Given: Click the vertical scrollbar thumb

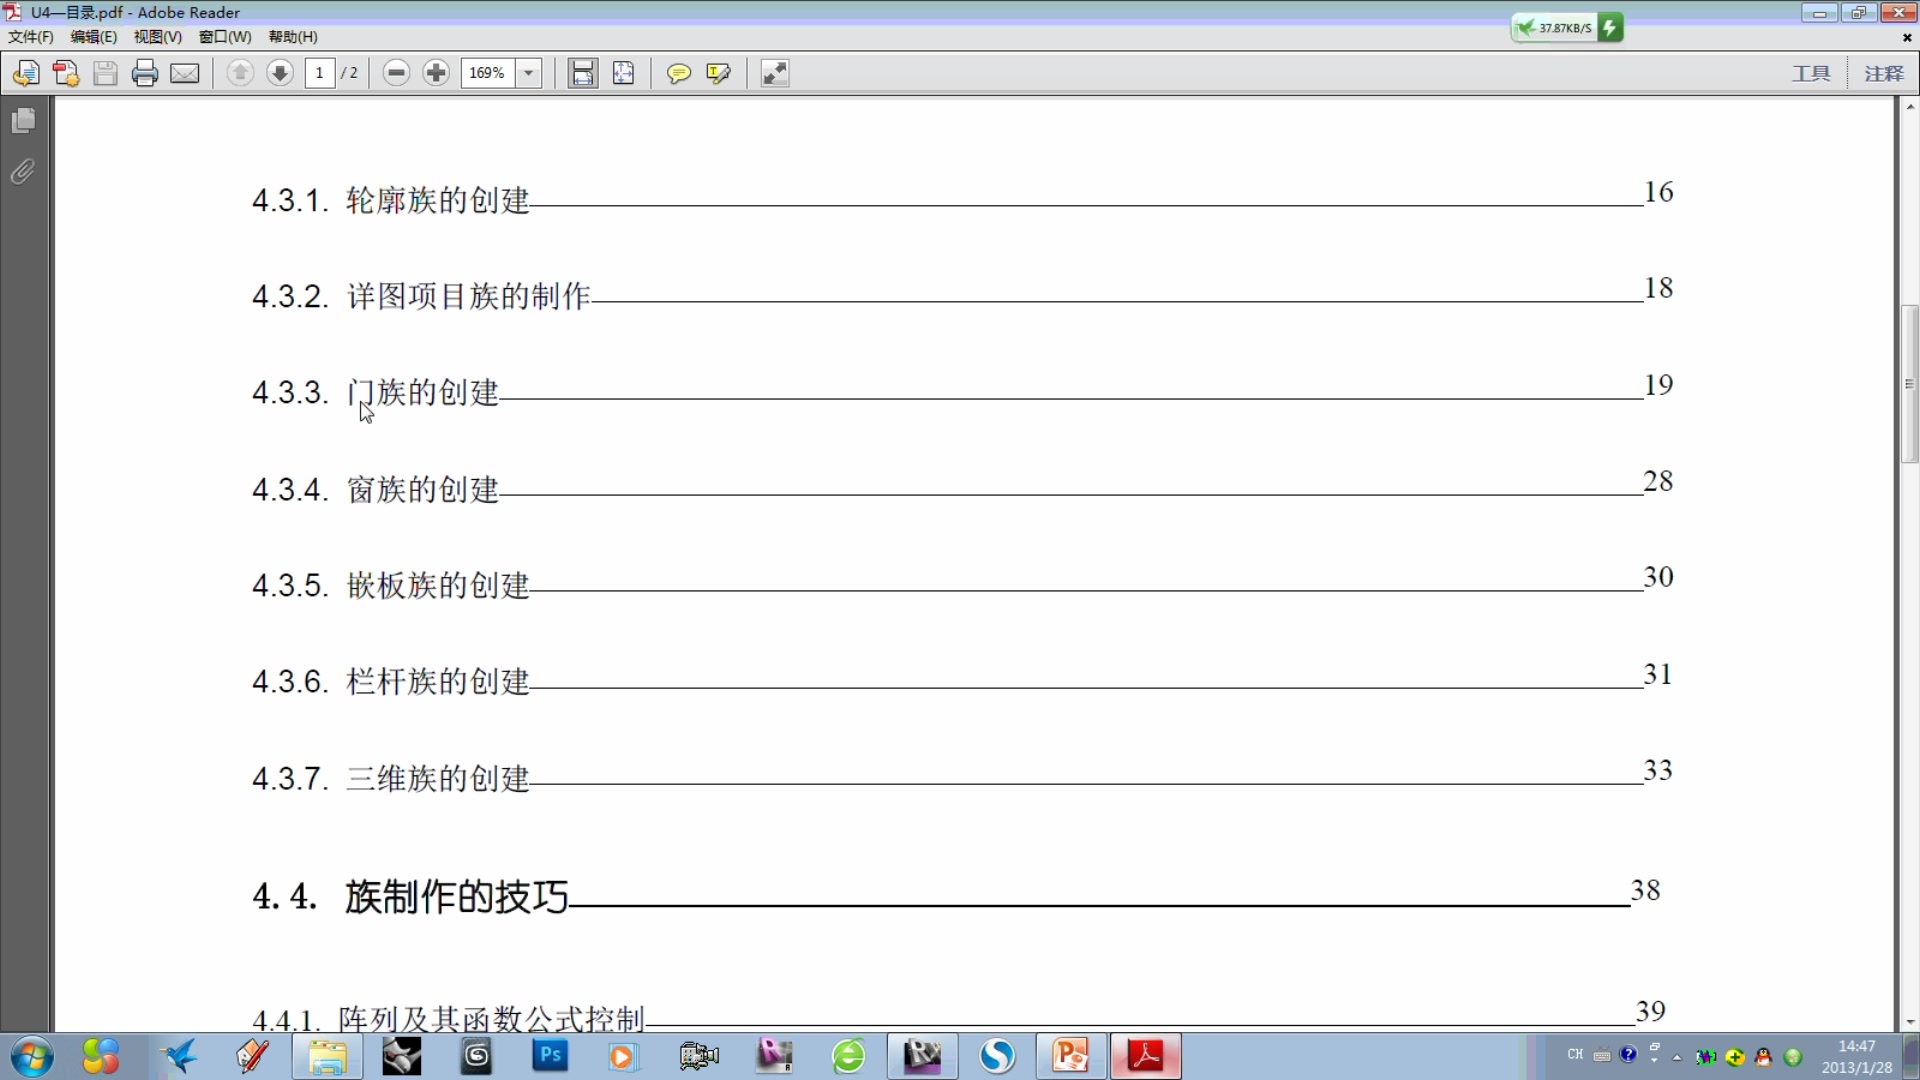Looking at the screenshot, I should 1909,384.
